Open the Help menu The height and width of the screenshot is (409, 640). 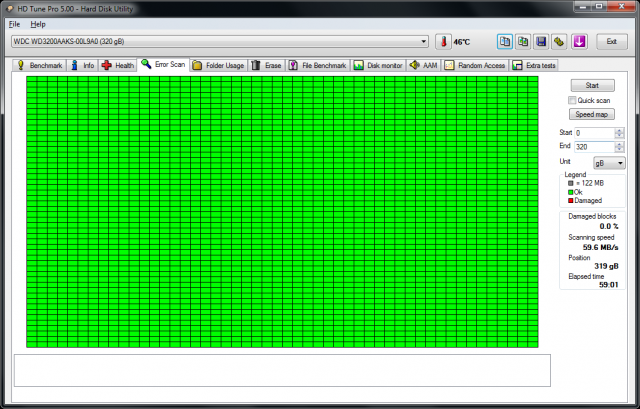click(x=38, y=23)
